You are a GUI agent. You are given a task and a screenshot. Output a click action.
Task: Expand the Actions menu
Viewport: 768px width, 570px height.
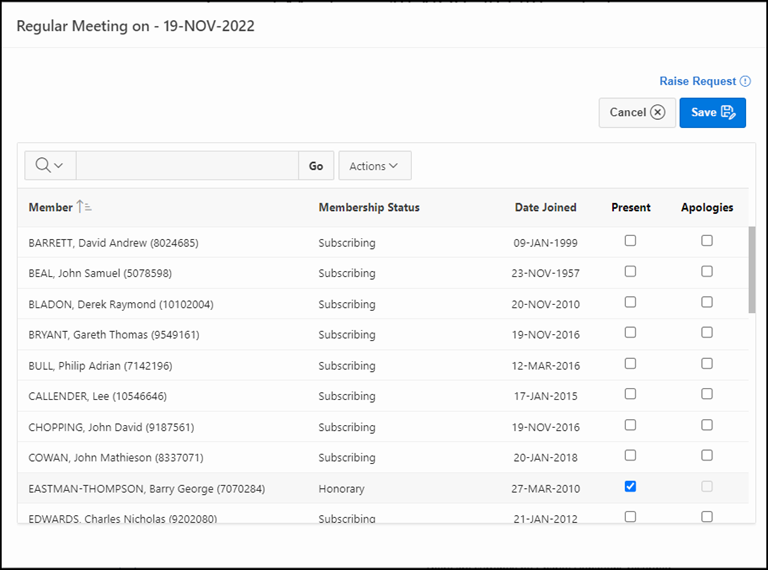pyautogui.click(x=374, y=166)
